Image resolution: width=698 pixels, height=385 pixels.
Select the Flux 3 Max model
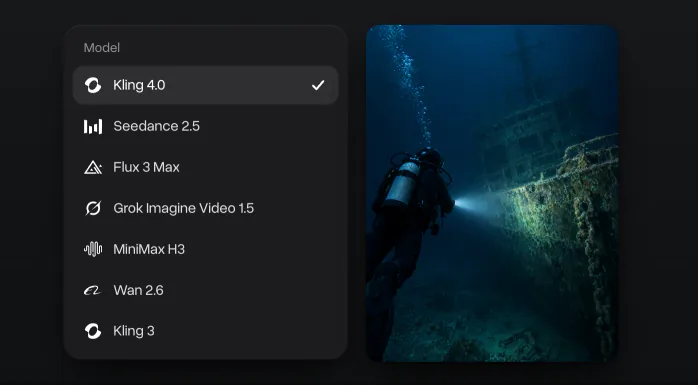(206, 167)
